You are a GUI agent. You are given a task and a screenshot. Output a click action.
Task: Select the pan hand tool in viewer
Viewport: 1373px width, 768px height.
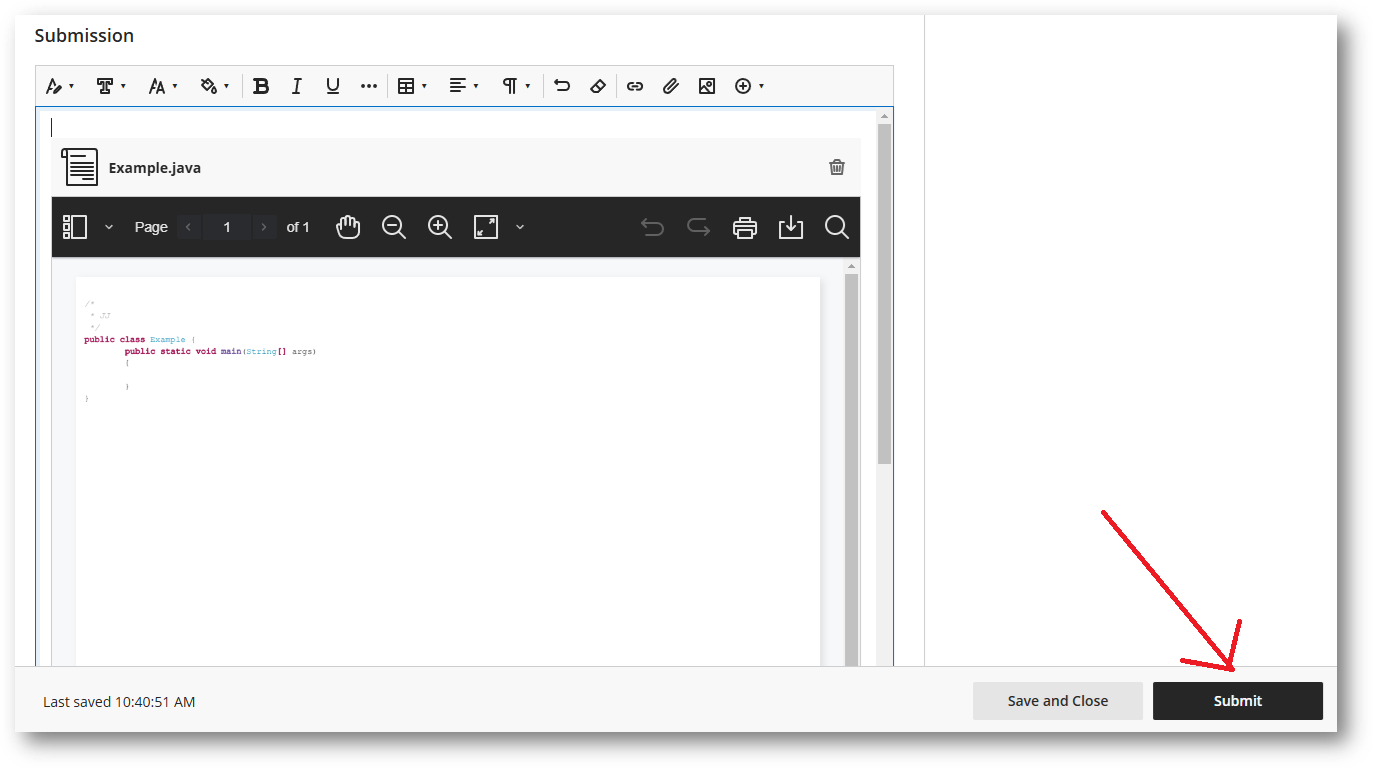tap(347, 227)
